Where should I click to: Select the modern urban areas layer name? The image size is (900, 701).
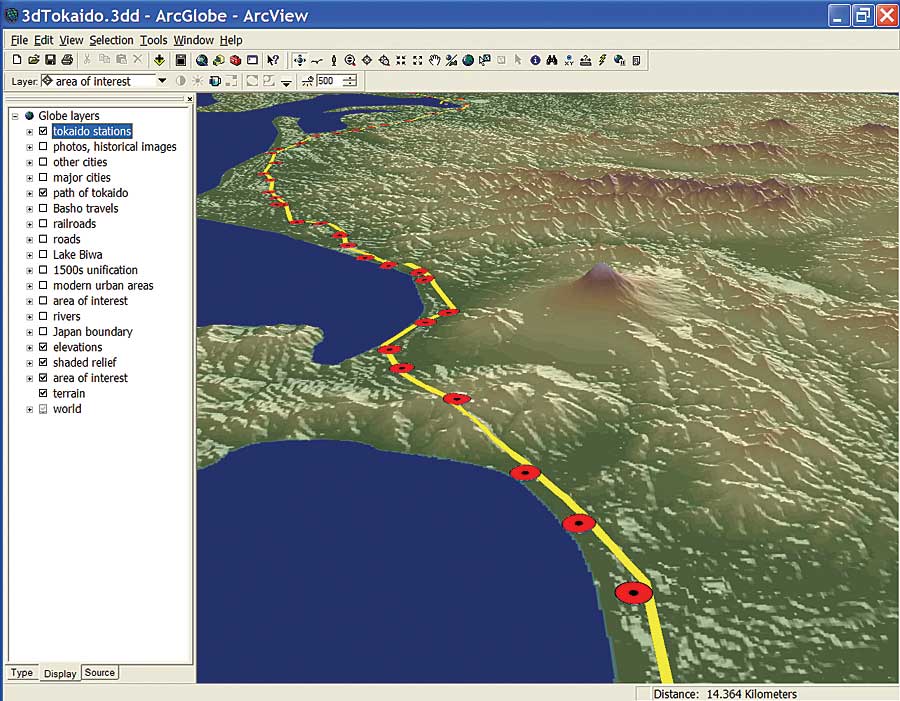click(x=103, y=285)
